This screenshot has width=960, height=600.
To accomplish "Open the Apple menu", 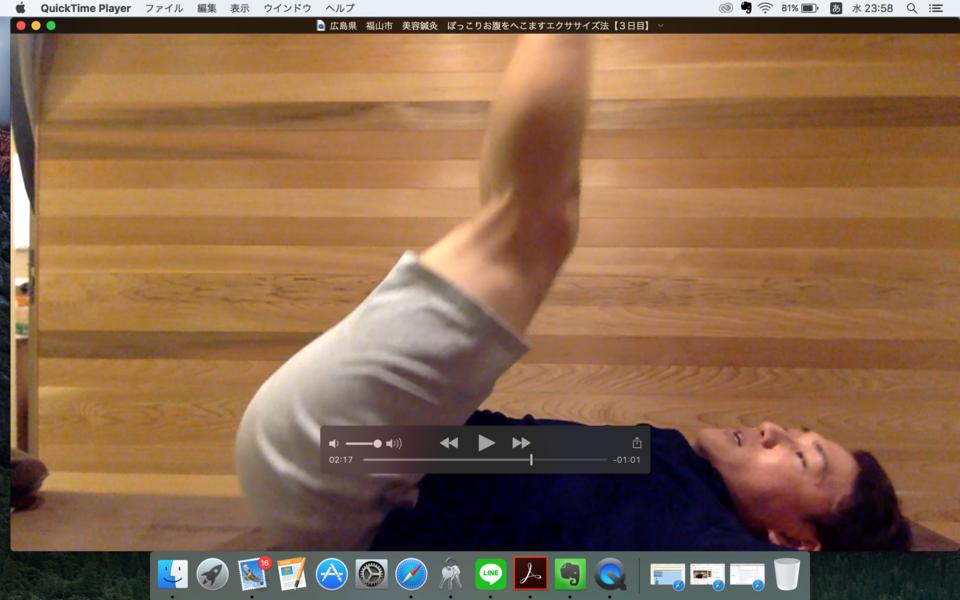I will click(x=20, y=8).
